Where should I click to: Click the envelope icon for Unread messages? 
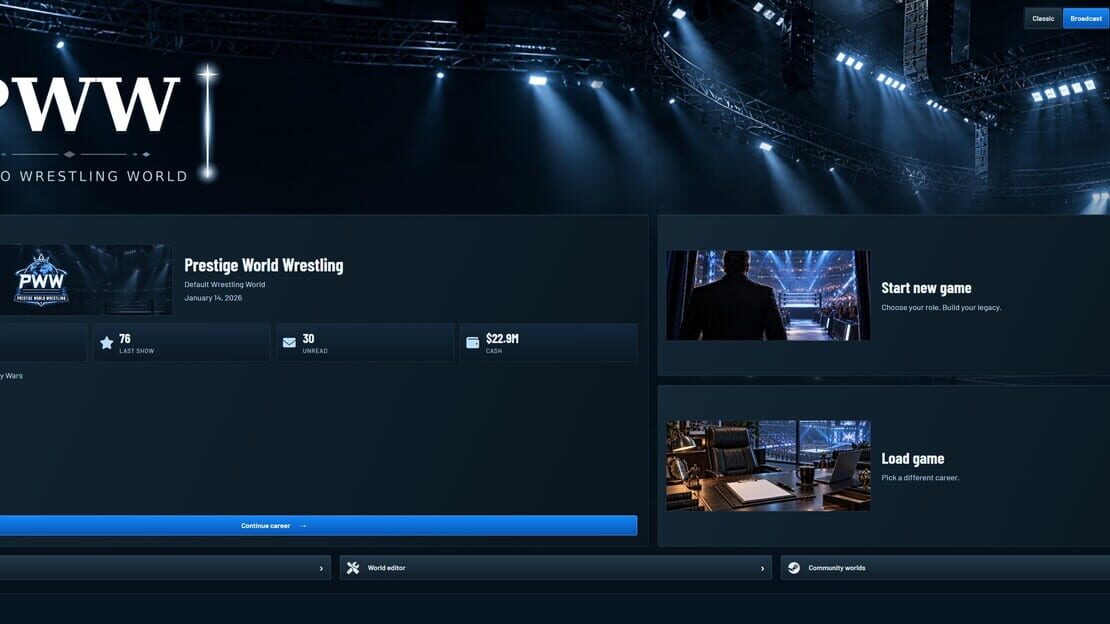click(x=289, y=343)
